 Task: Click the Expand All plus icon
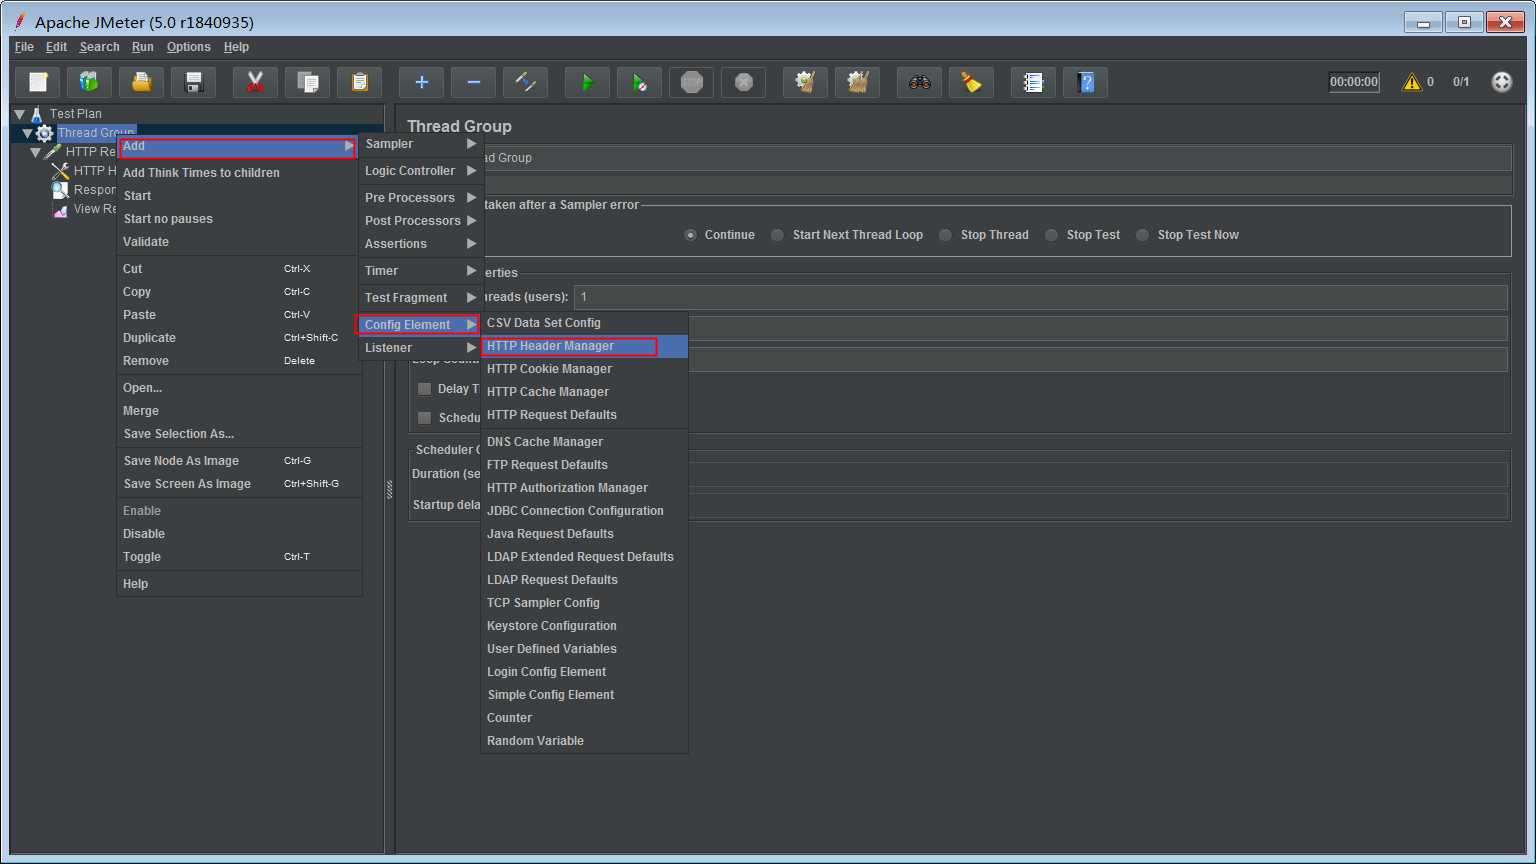point(421,82)
